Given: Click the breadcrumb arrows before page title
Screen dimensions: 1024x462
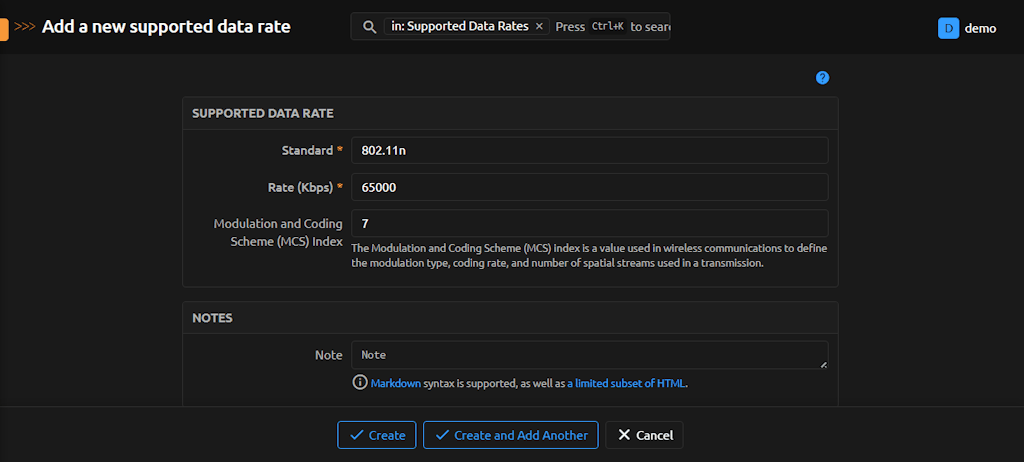Looking at the screenshot, I should coord(25,28).
